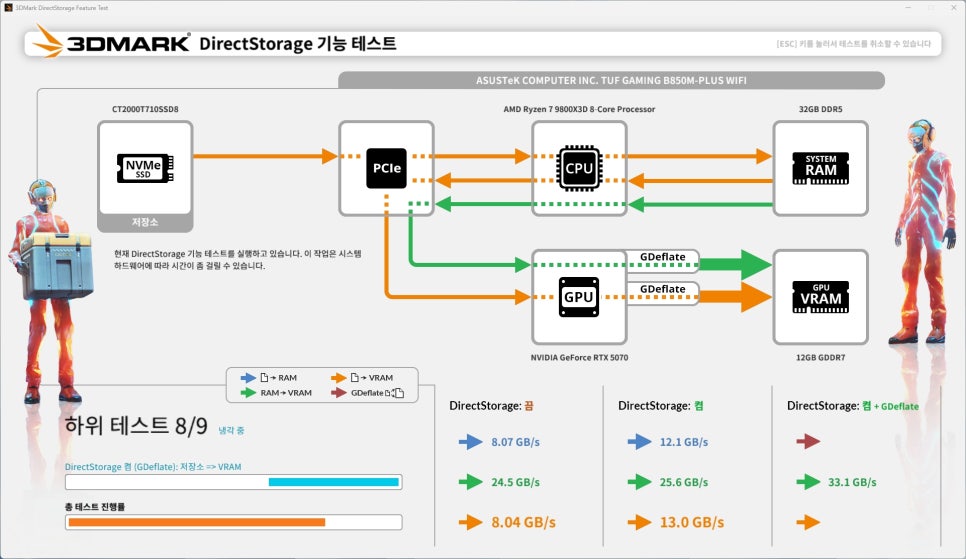
Task: Click the 3DMark window title bar icon
Action: click(x=8, y=7)
